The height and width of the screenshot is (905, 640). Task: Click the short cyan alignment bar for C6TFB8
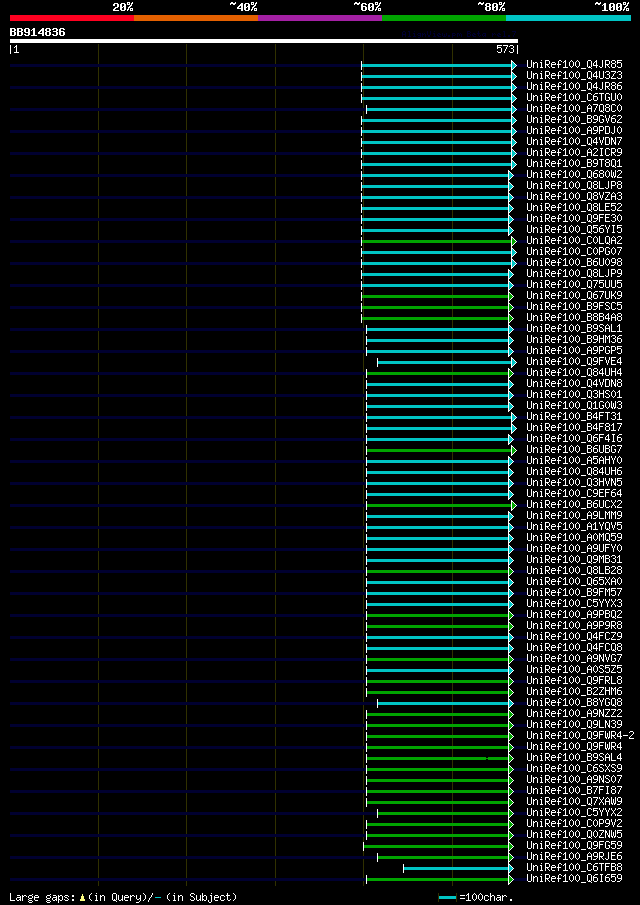(x=457, y=868)
